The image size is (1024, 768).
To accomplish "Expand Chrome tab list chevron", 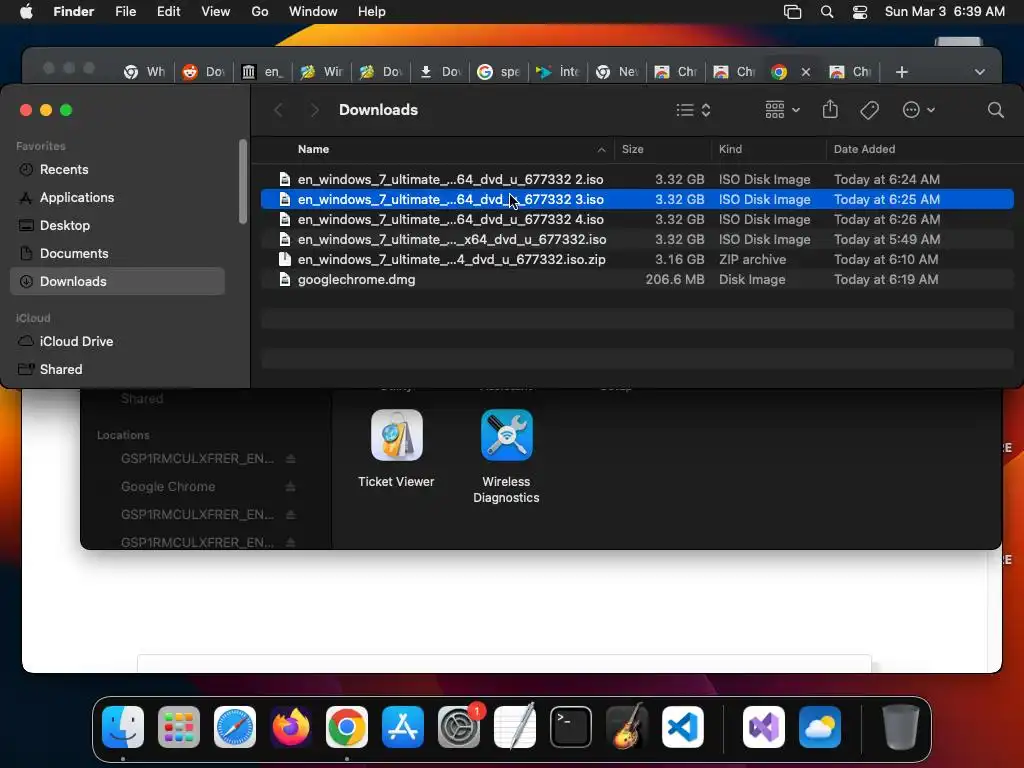I will (x=980, y=72).
